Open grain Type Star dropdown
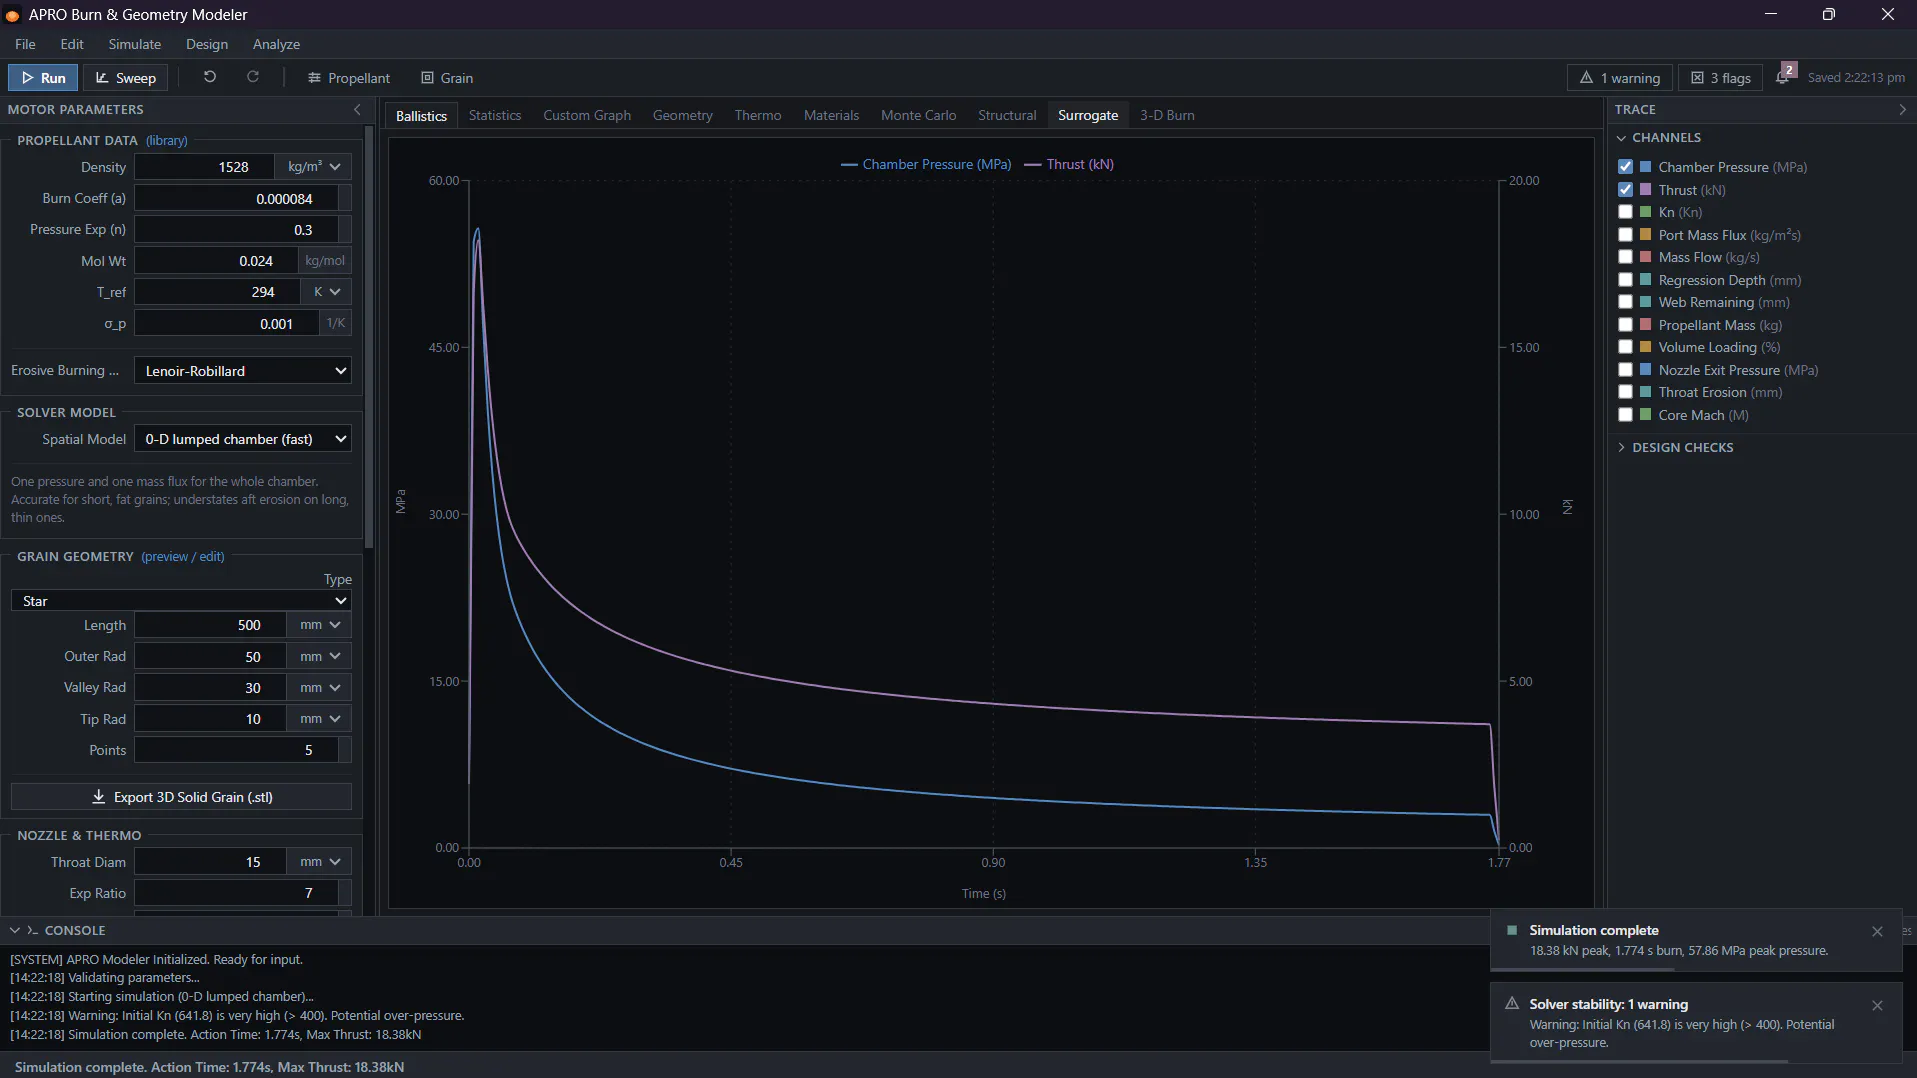Image resolution: width=1917 pixels, height=1078 pixels. pos(181,601)
